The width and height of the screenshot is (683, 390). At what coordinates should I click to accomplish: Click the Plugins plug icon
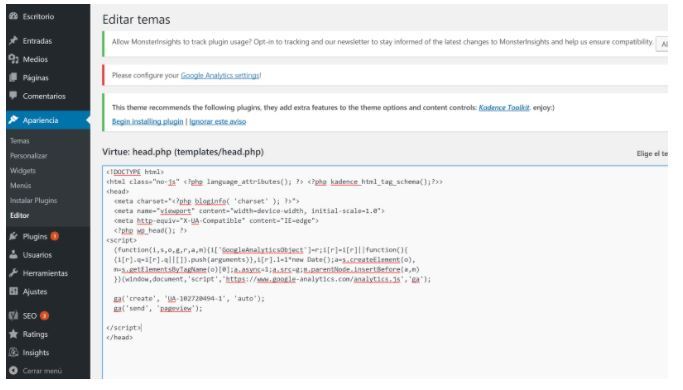tap(13, 236)
